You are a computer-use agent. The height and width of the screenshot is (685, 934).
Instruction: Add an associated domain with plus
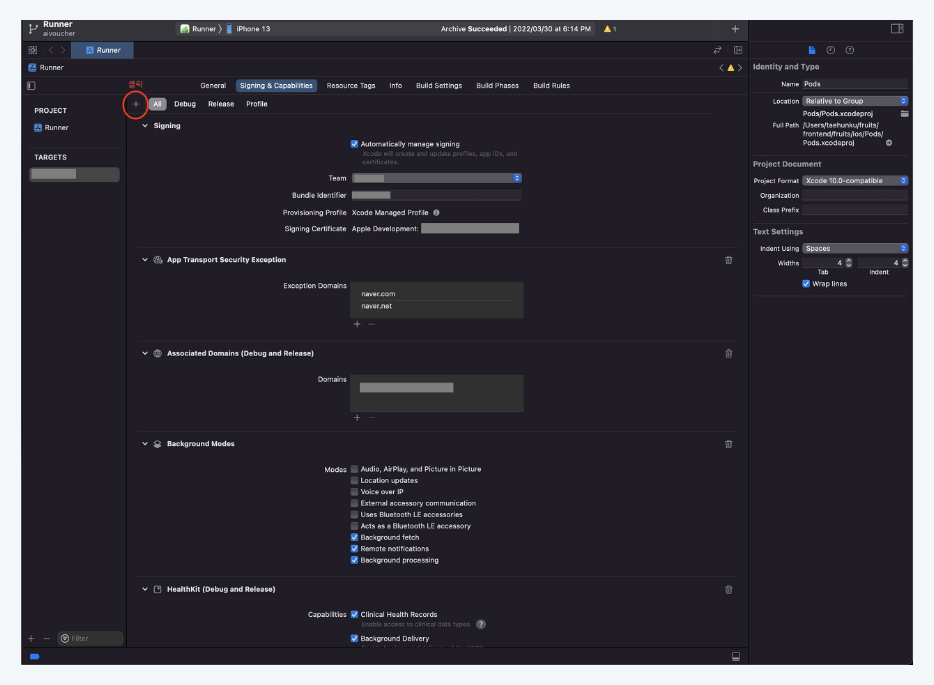click(x=357, y=418)
